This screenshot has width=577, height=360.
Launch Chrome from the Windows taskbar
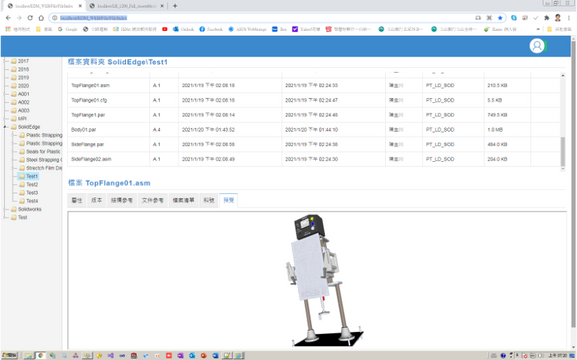pyautogui.click(x=40, y=356)
